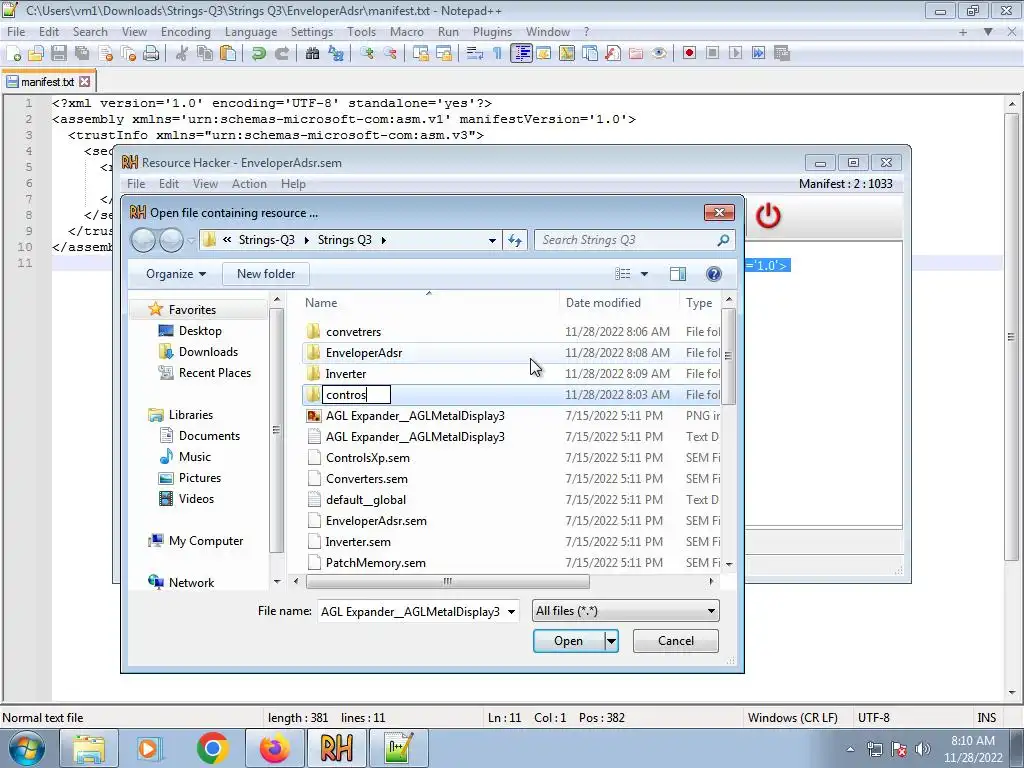Screen dimensions: 1024x768
Task: Click the Find binoculars icon in Notepad++
Action: click(313, 54)
